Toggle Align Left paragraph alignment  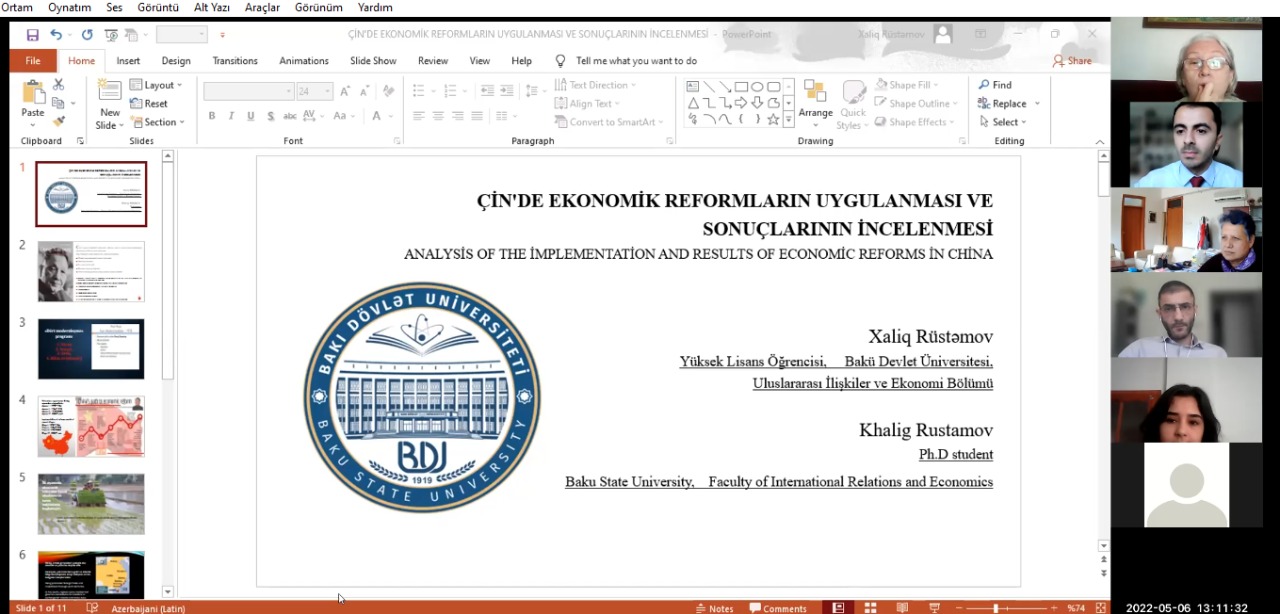[419, 116]
